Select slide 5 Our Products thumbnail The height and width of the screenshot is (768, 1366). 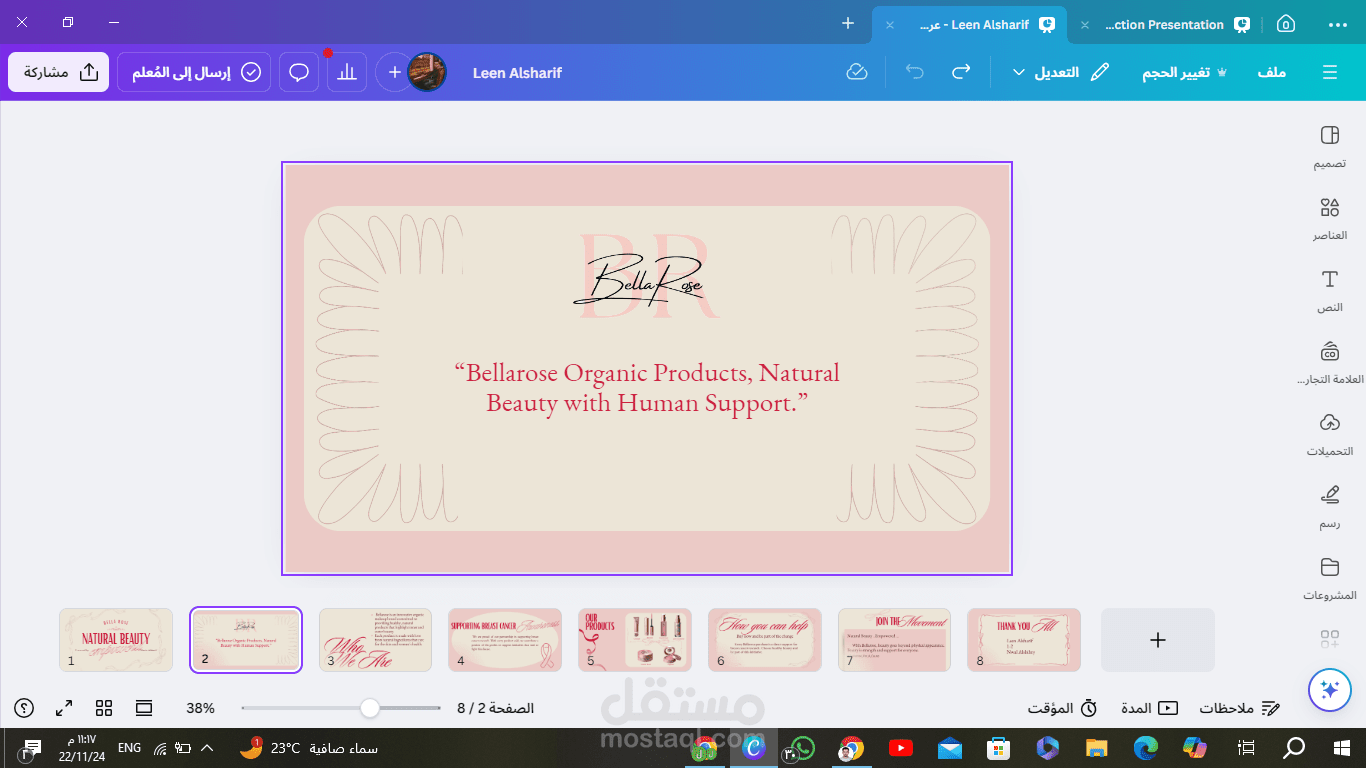click(635, 640)
